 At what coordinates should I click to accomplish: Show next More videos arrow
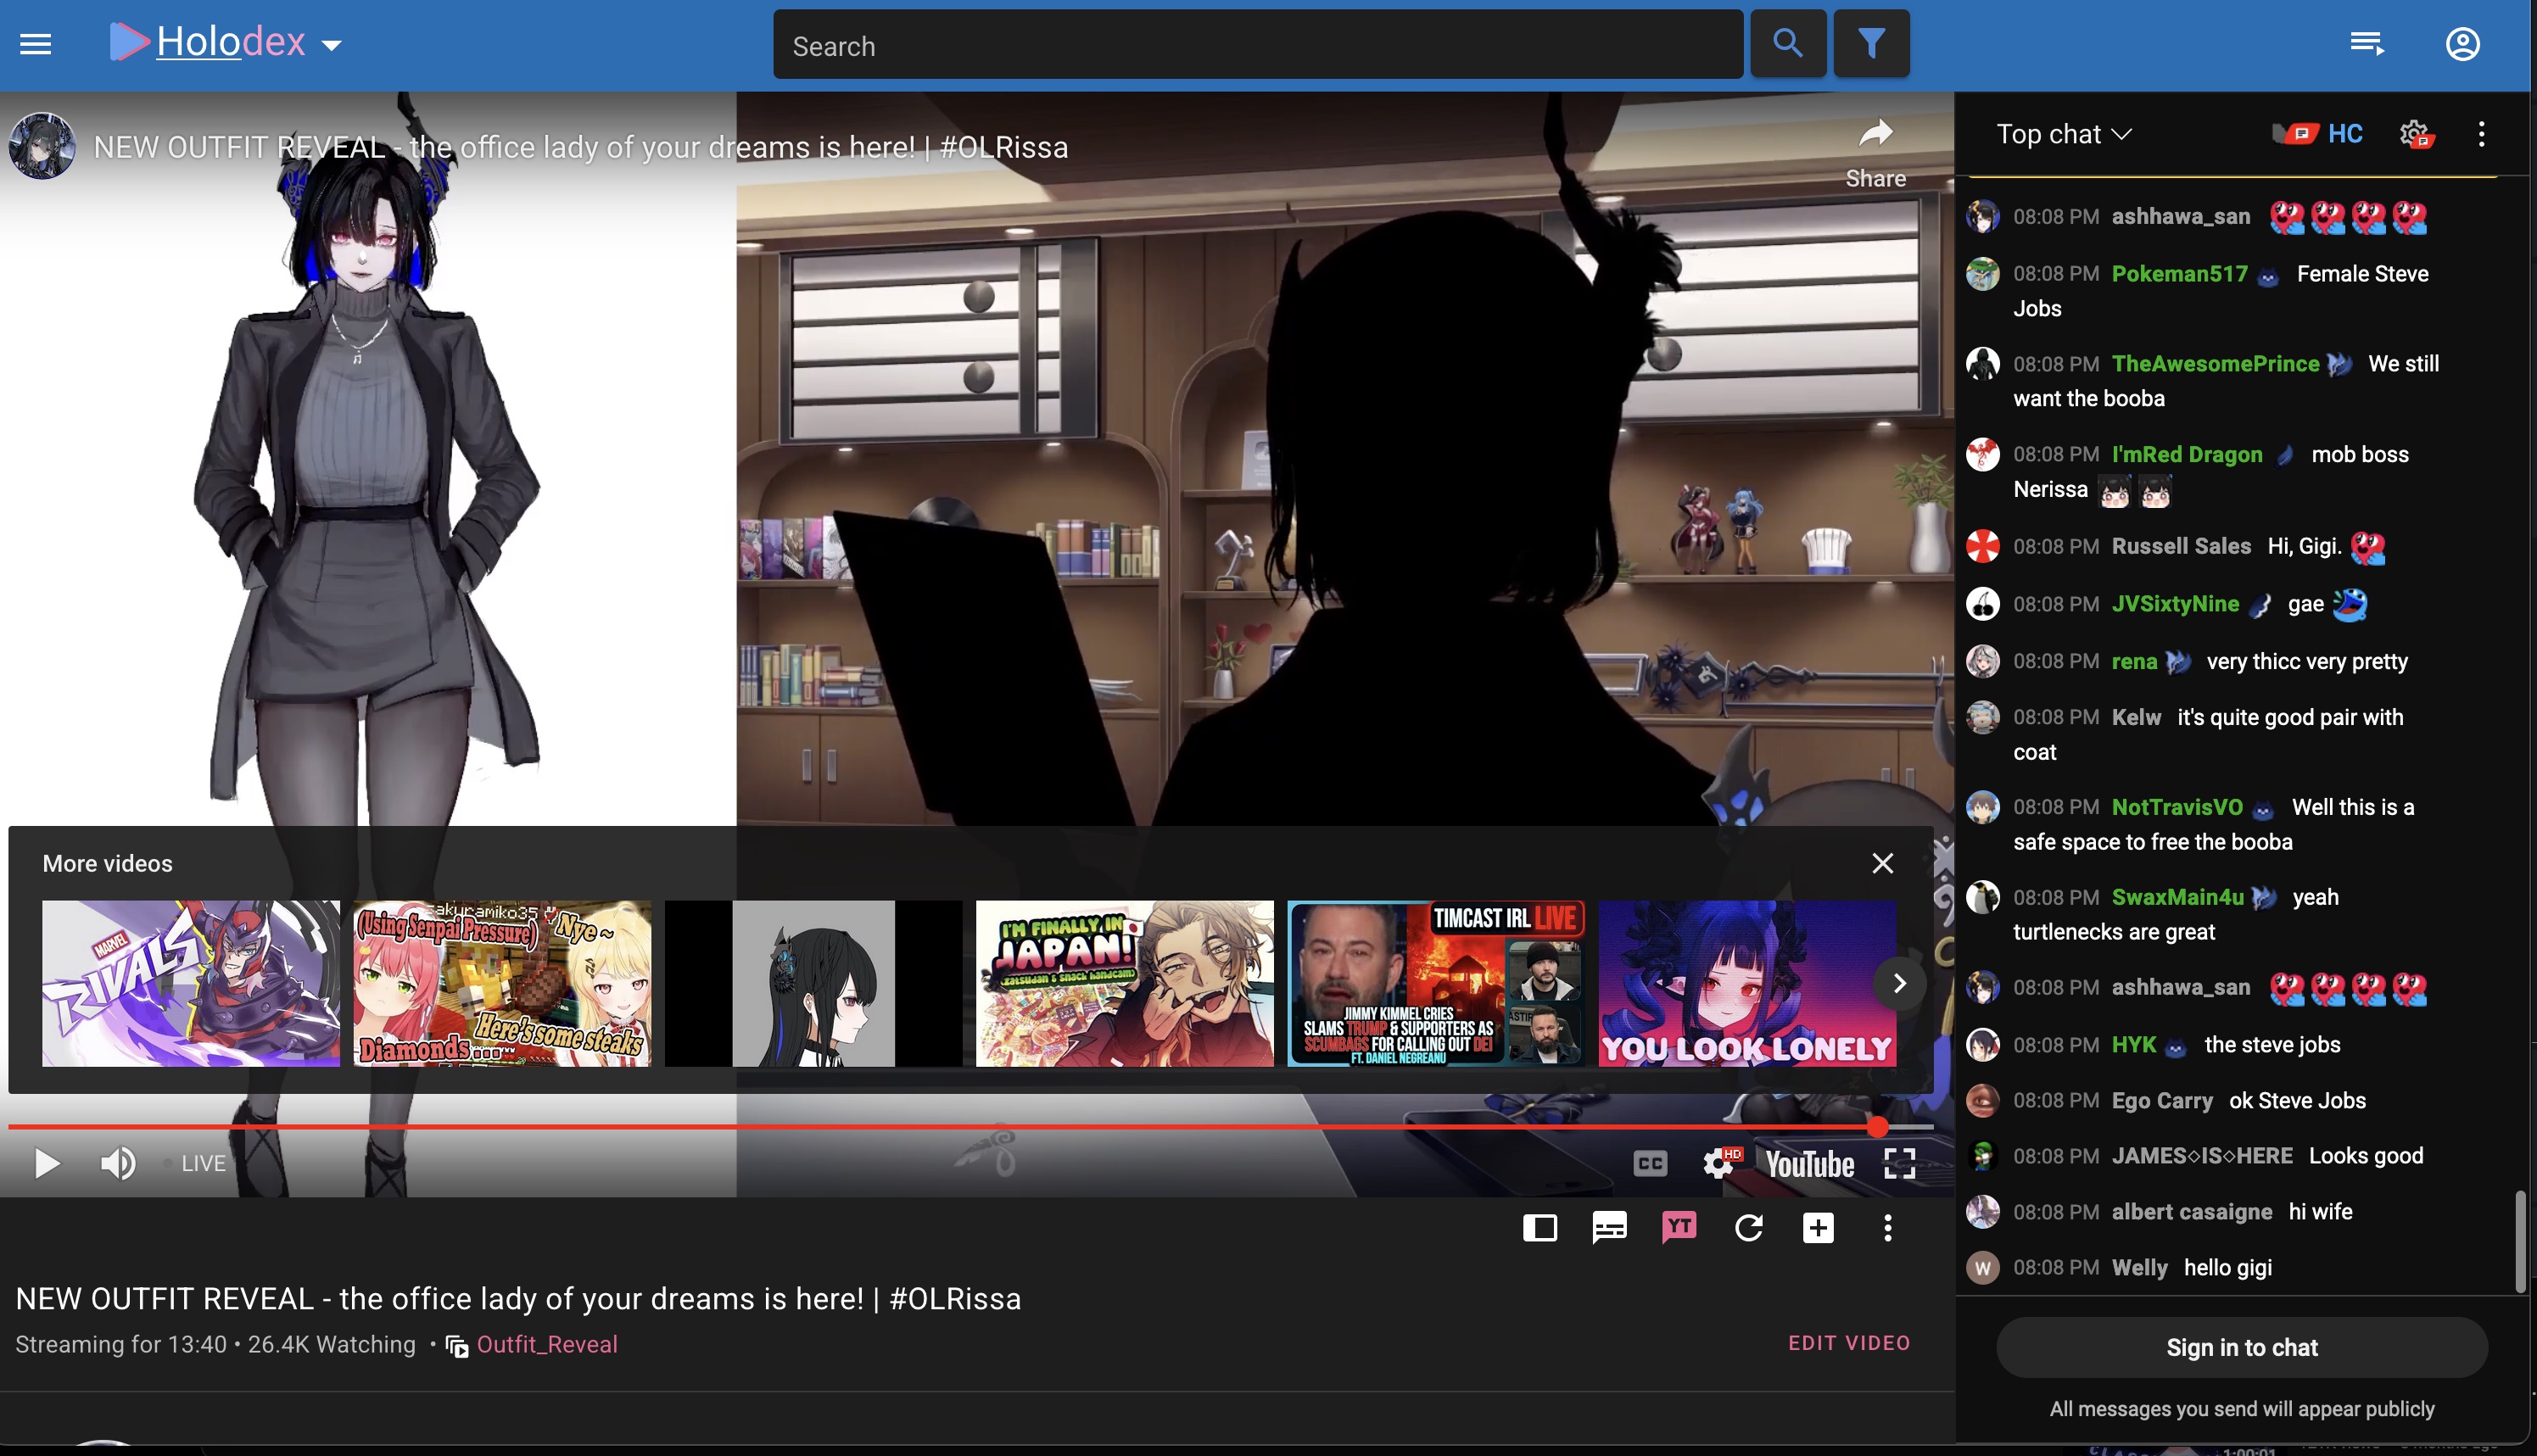pyautogui.click(x=1899, y=984)
